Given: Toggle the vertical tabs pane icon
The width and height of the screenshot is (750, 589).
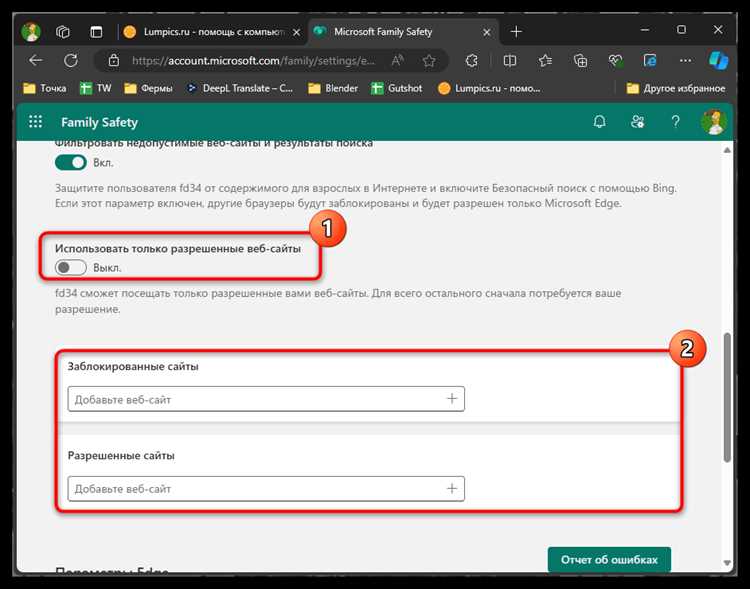Looking at the screenshot, I should coord(96,32).
